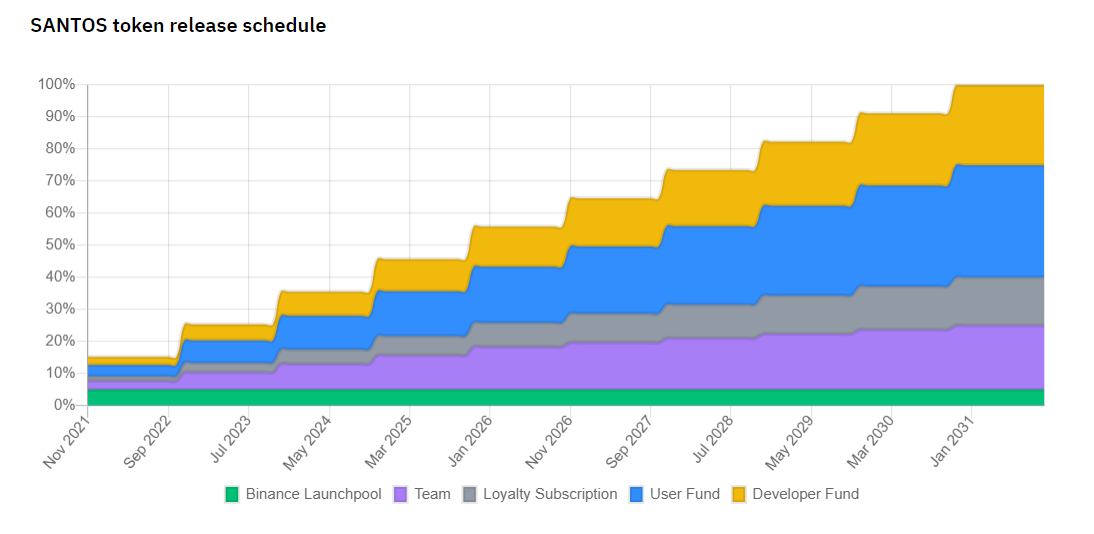Click the purple Team legend swatch
Viewport: 1094px width, 534px height.
(401, 494)
